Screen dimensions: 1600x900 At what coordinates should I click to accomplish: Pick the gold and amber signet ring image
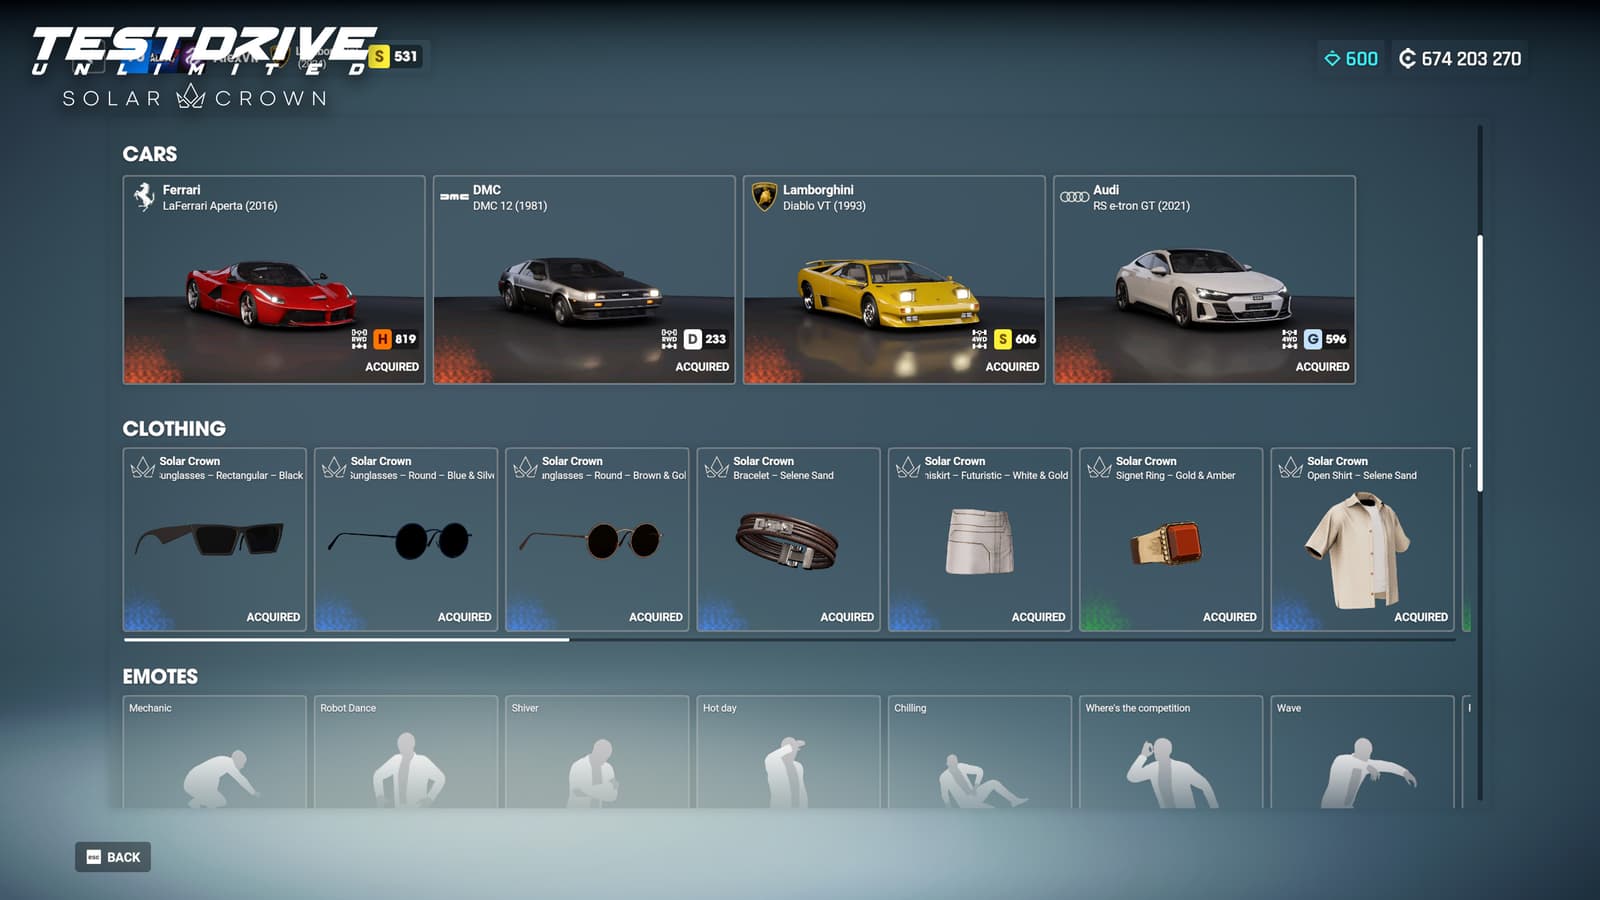[1167, 543]
